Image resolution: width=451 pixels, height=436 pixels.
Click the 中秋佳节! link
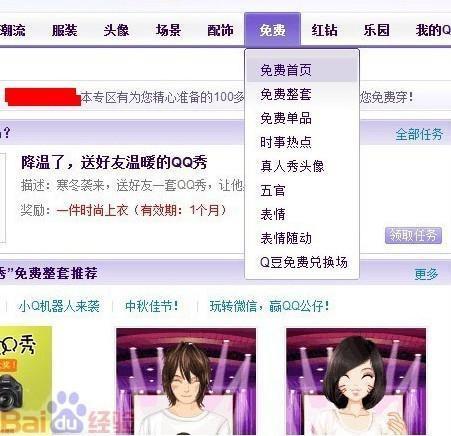pos(152,306)
